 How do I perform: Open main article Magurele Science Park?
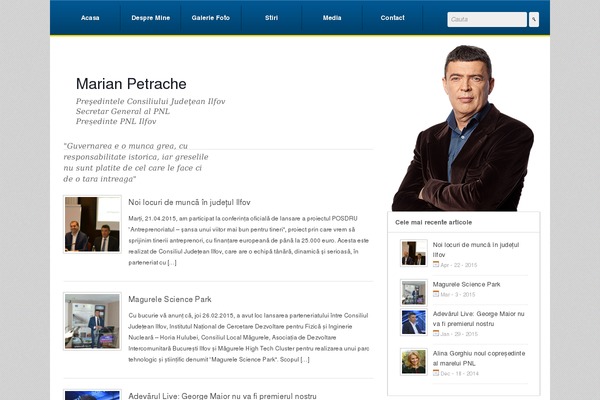[170, 299]
